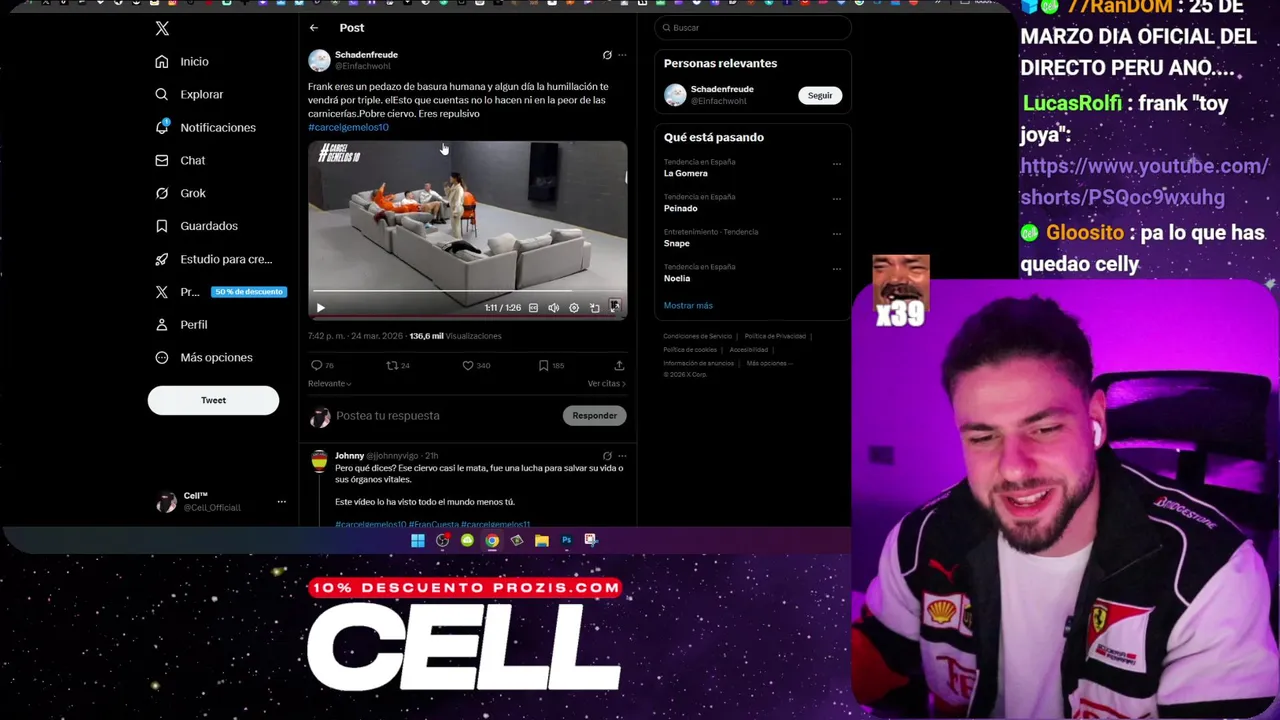Open Más opciones menu
The image size is (1280, 720).
click(203, 358)
